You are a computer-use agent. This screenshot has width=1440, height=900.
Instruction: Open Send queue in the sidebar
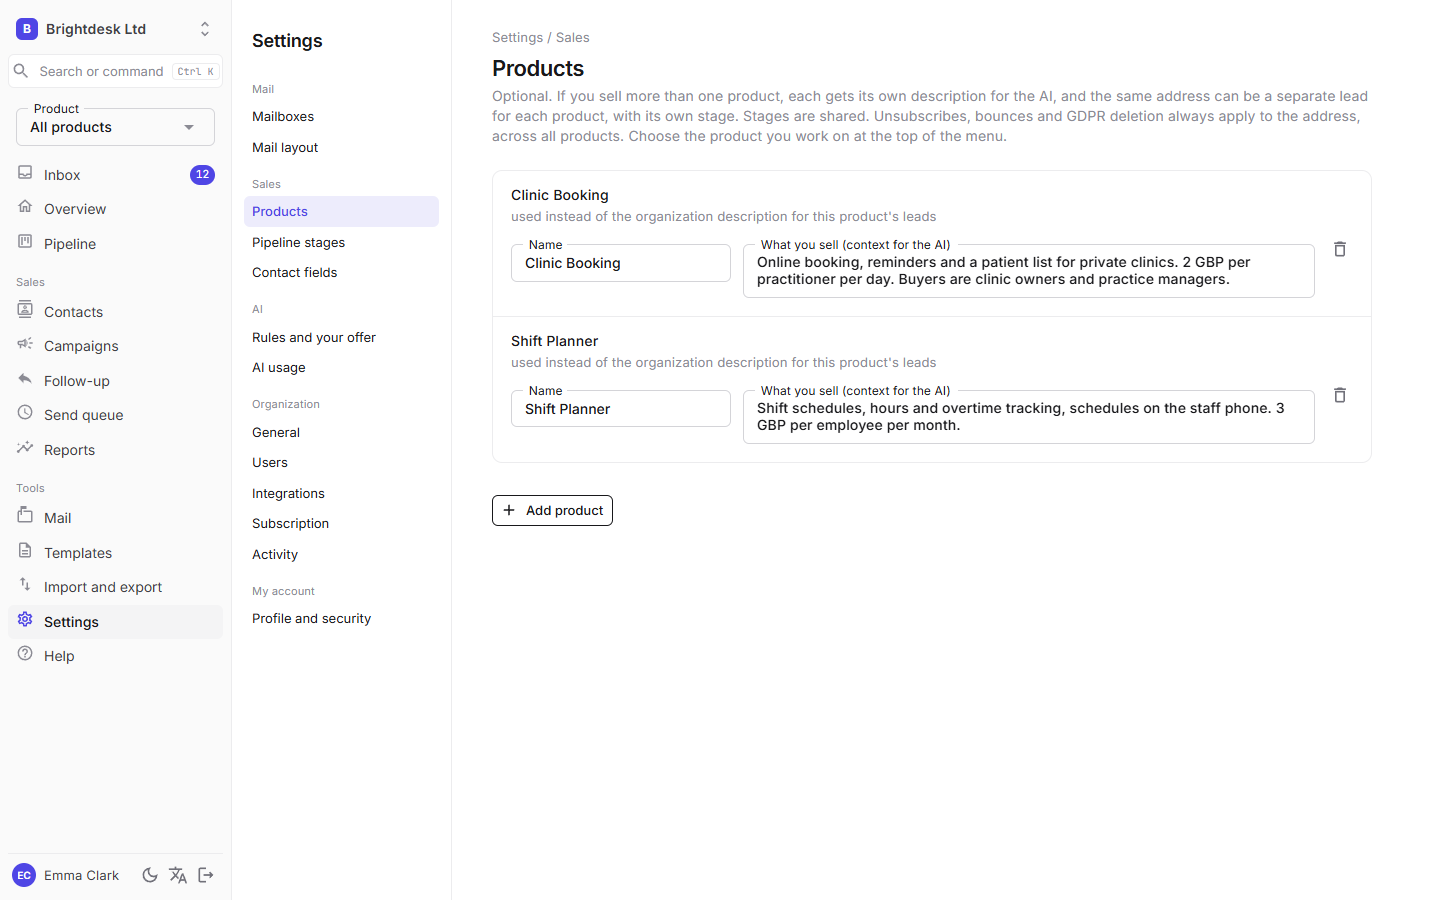click(115, 415)
